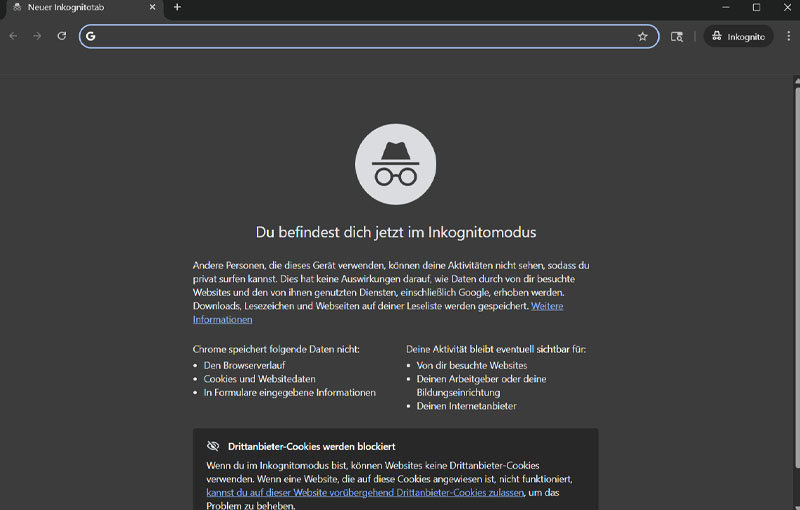The image size is (800, 510).
Task: Click the incognito favicon on the tab
Action: (16, 7)
